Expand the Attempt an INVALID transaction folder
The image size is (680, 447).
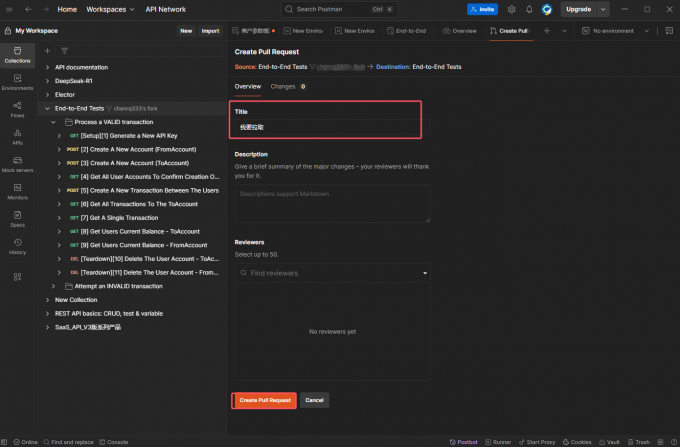[x=53, y=286]
